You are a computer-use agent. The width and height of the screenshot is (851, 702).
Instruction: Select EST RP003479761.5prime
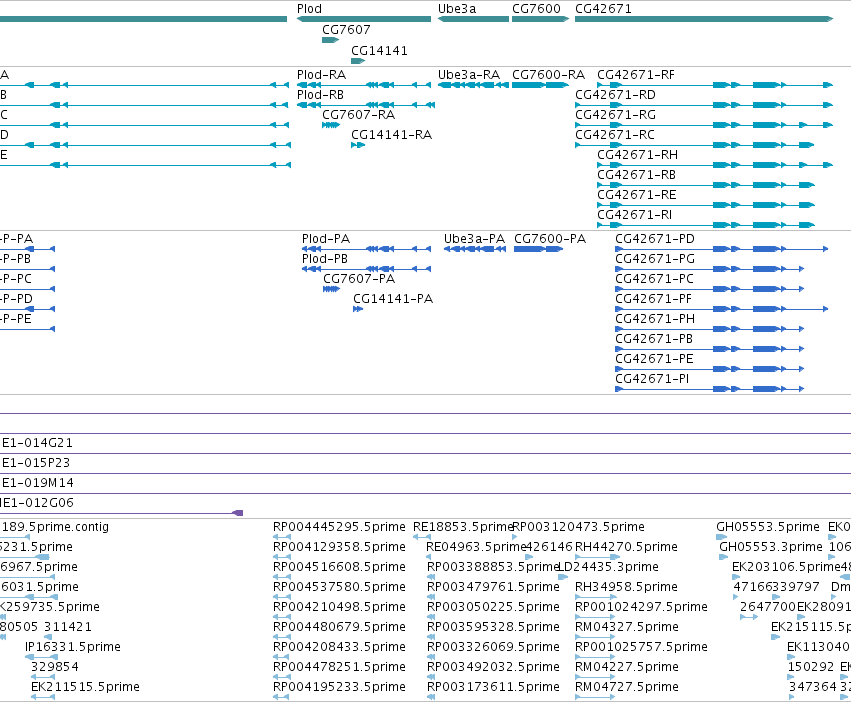point(493,587)
